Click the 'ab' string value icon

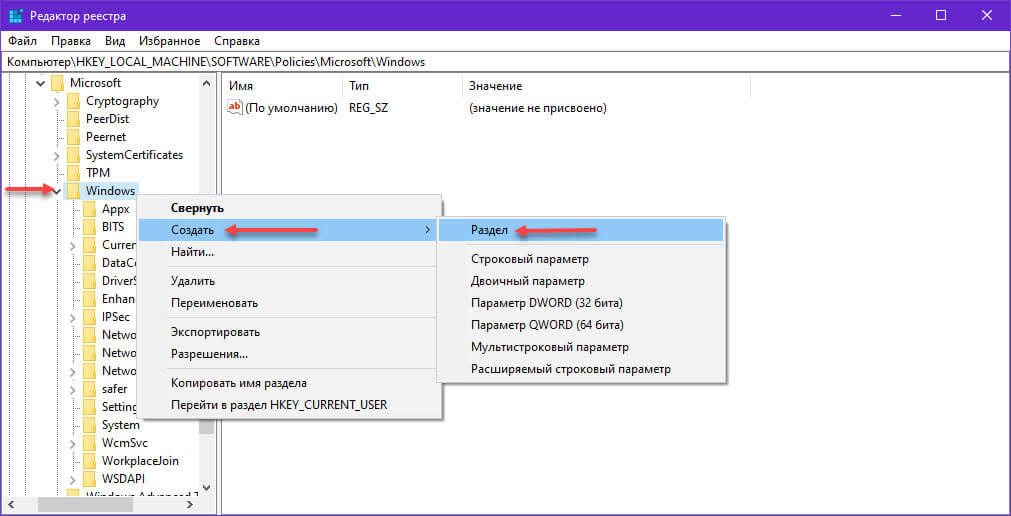[235, 108]
